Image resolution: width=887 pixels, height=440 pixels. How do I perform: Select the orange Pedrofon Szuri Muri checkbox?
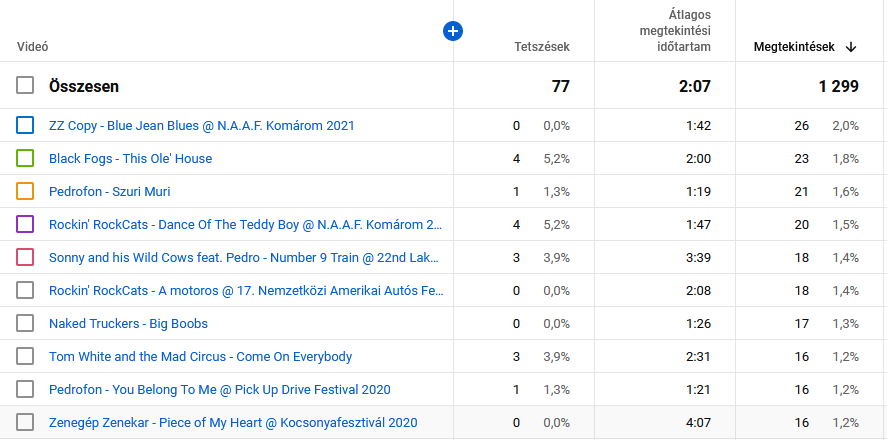click(x=25, y=192)
